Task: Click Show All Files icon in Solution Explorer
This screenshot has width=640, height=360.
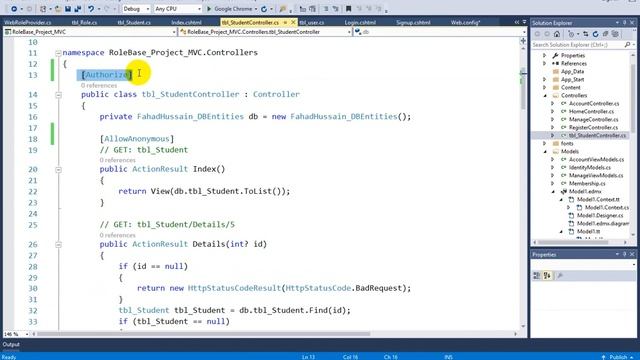Action: click(615, 34)
